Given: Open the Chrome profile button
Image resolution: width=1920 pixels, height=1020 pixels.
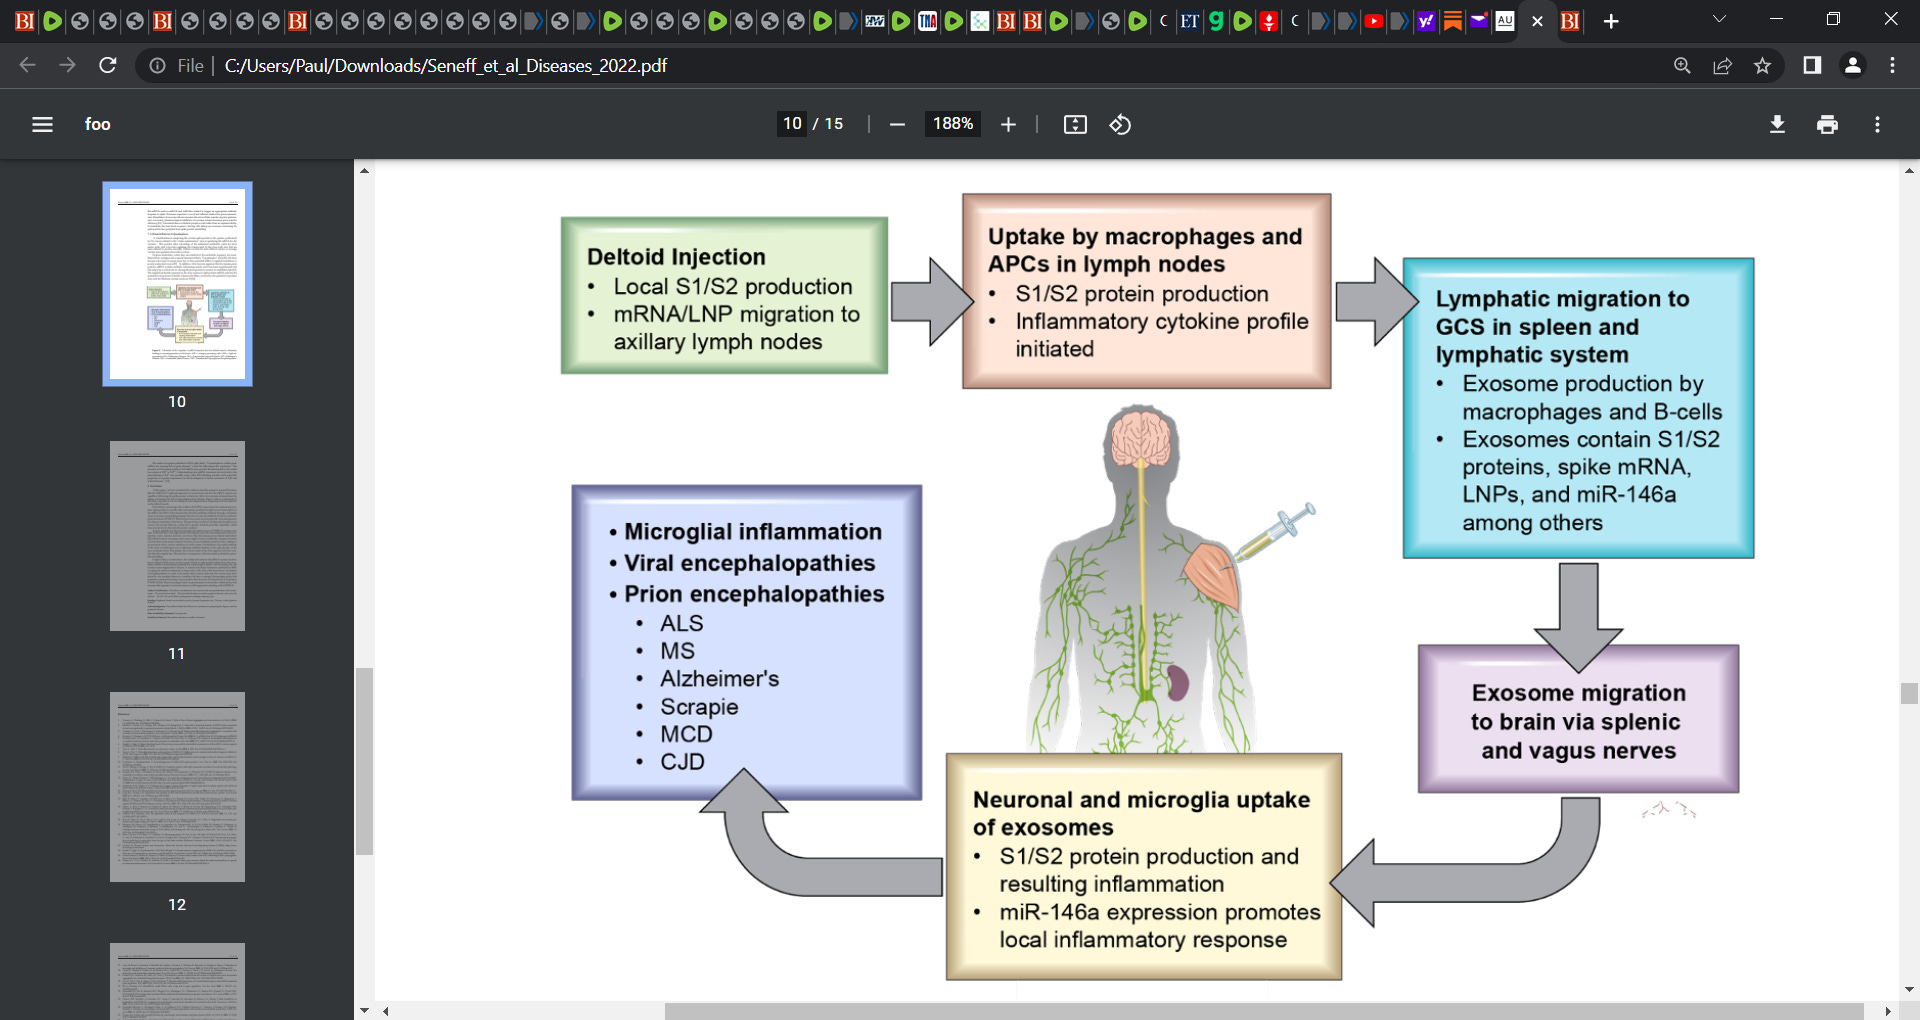Looking at the screenshot, I should [1852, 65].
